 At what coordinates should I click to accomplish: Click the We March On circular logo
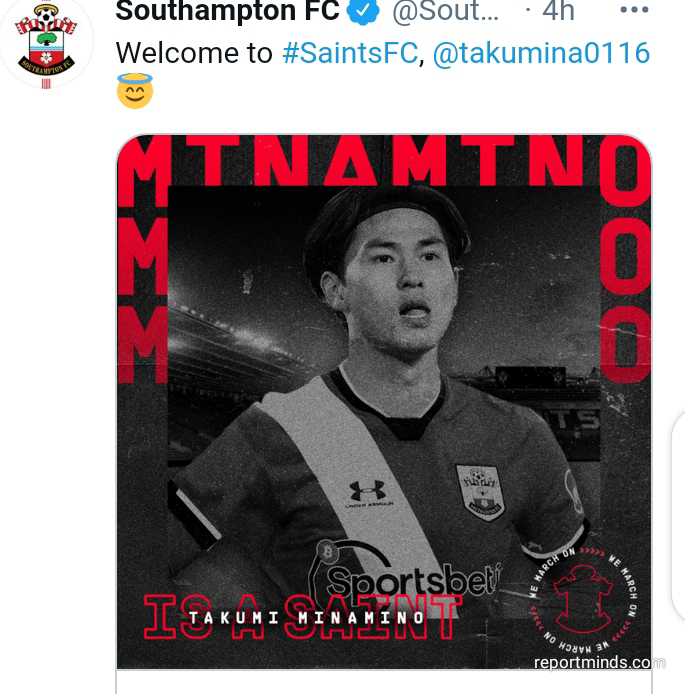(x=584, y=599)
